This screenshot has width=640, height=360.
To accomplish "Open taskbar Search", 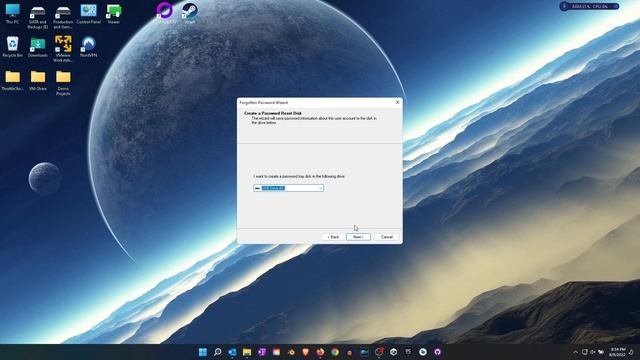I will [x=218, y=352].
